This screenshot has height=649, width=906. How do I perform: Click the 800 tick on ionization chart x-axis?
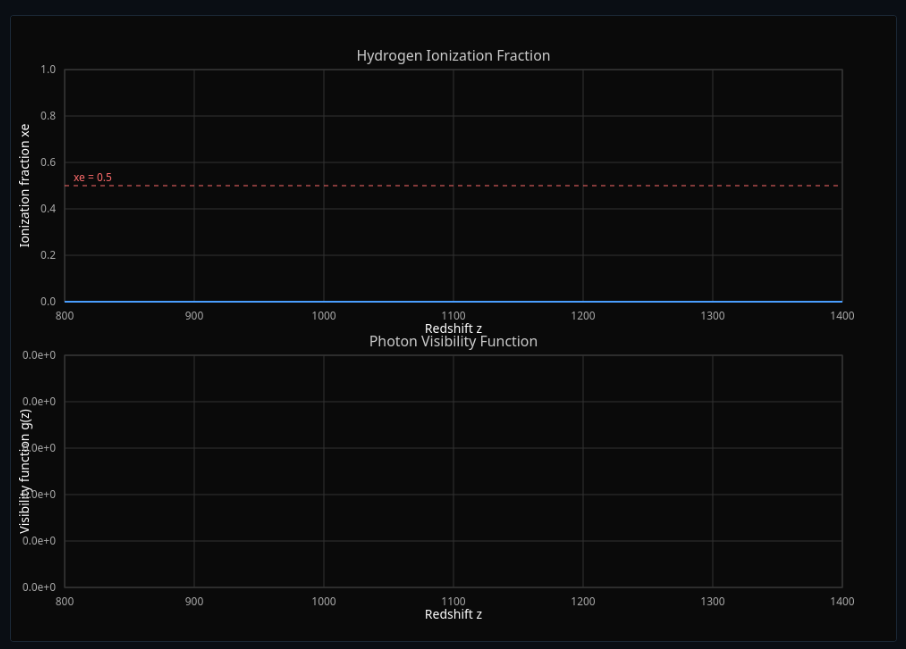click(x=65, y=316)
